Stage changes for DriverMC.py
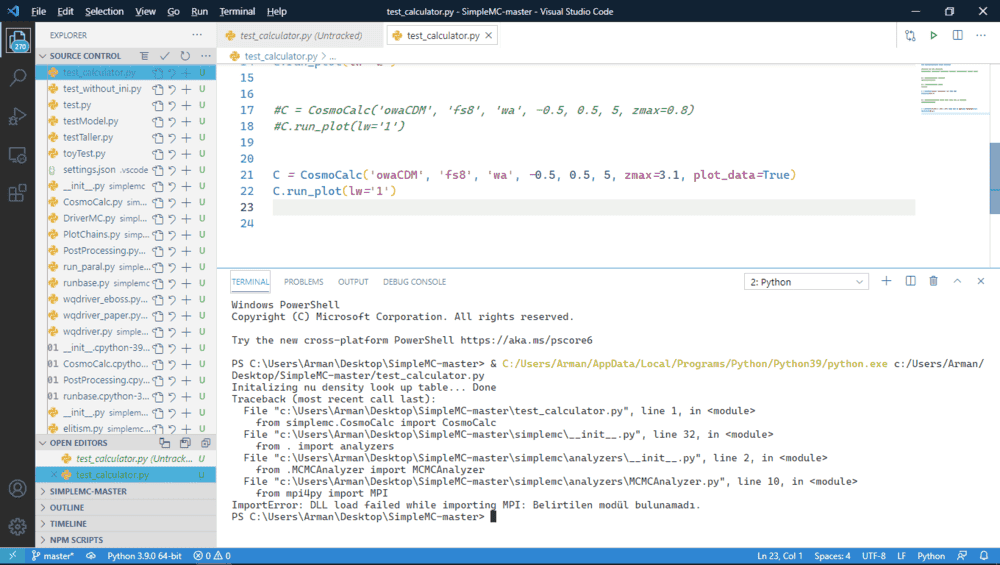This screenshot has width=1000, height=565. [x=186, y=219]
